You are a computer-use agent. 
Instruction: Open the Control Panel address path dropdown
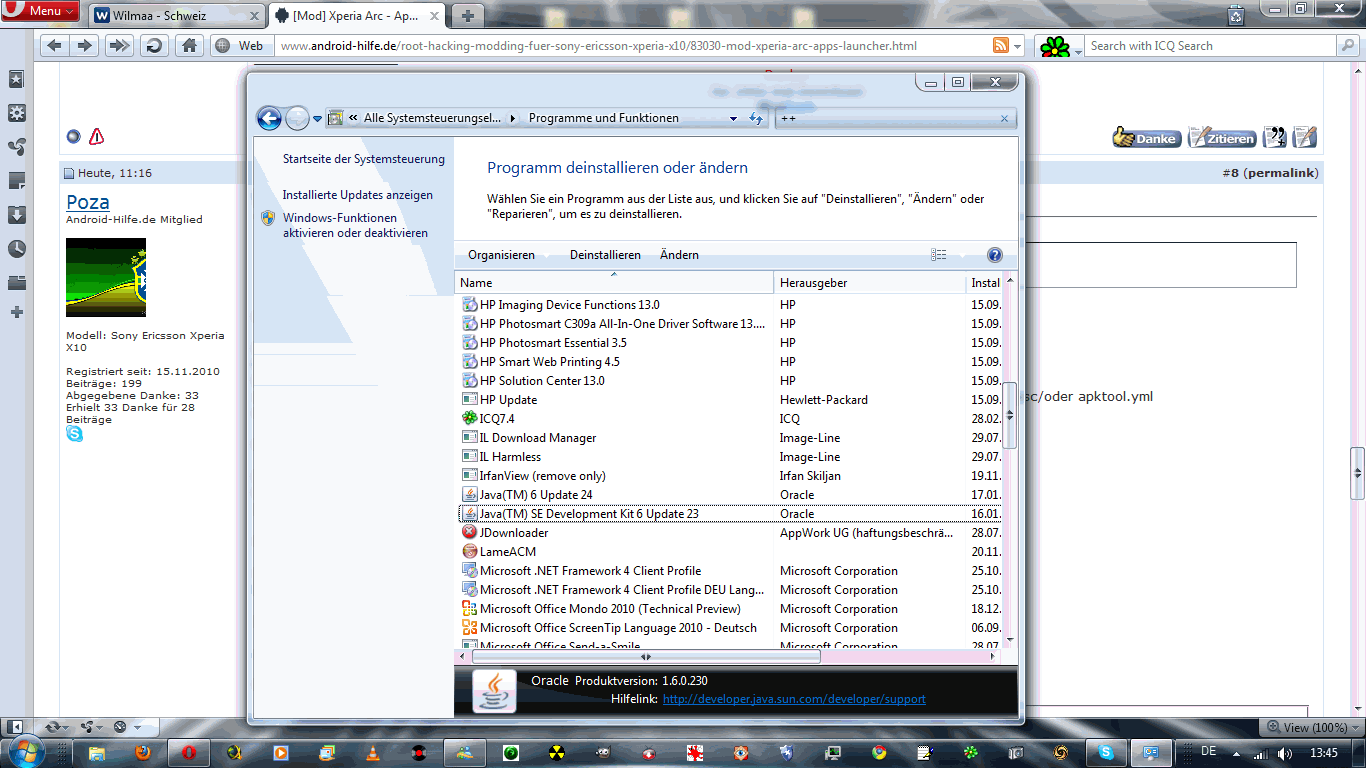coord(734,118)
